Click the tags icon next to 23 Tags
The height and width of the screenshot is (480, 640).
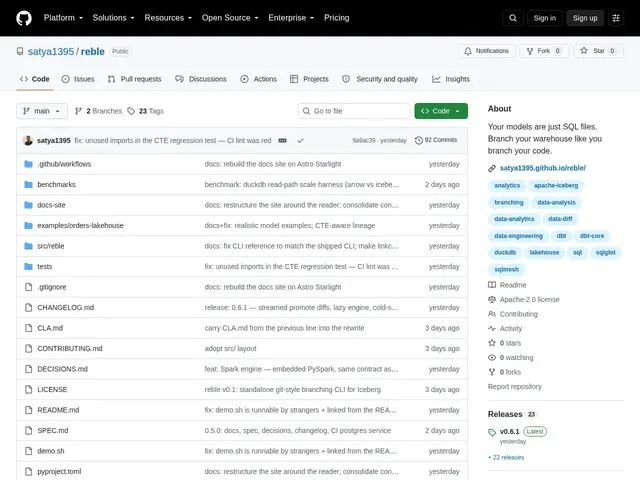(131, 111)
